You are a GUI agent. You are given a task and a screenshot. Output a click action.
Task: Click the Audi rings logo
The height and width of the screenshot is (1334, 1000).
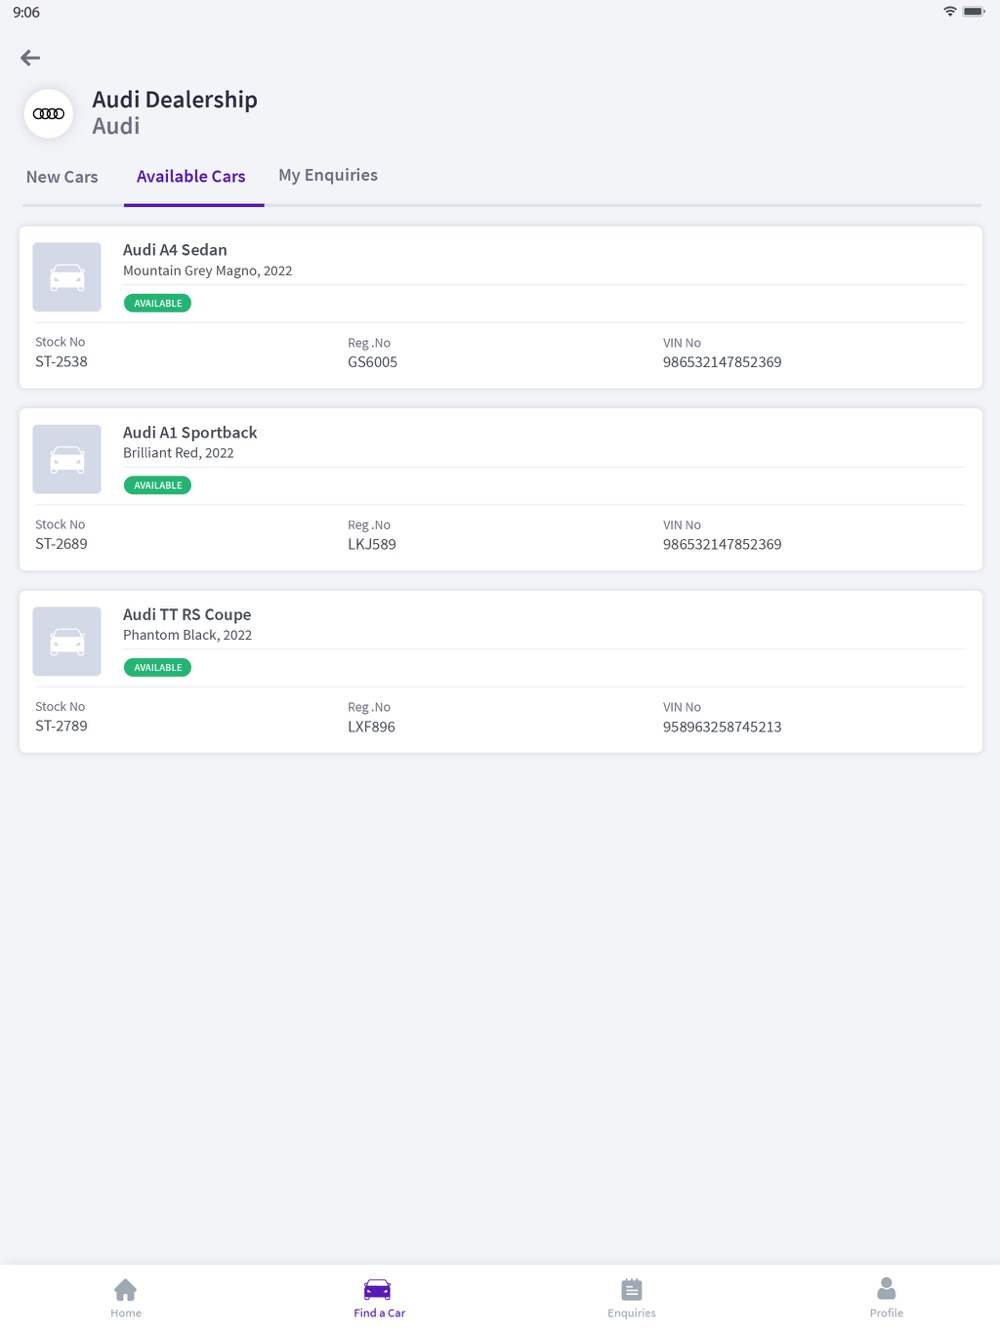coord(49,114)
